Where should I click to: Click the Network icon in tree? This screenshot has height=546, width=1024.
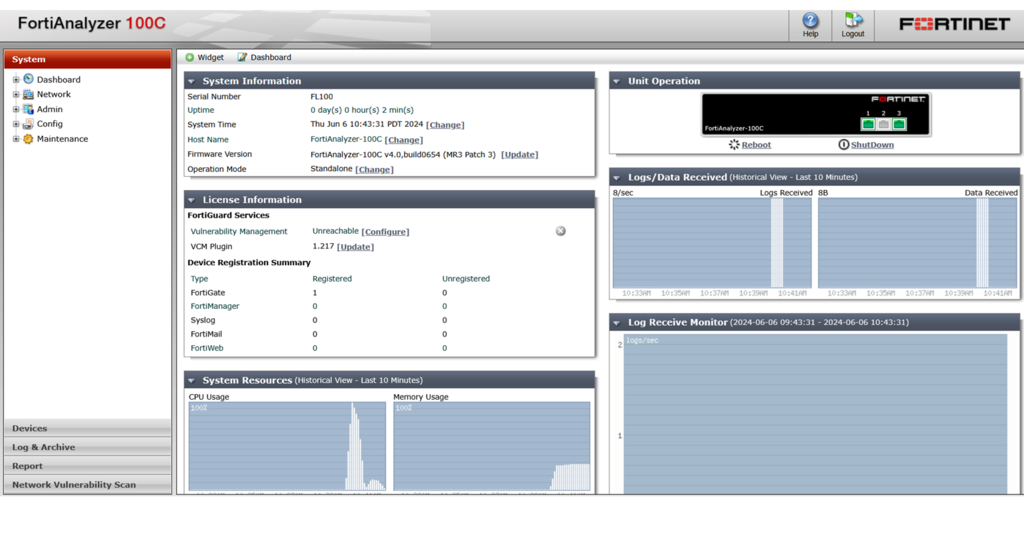pos(28,94)
